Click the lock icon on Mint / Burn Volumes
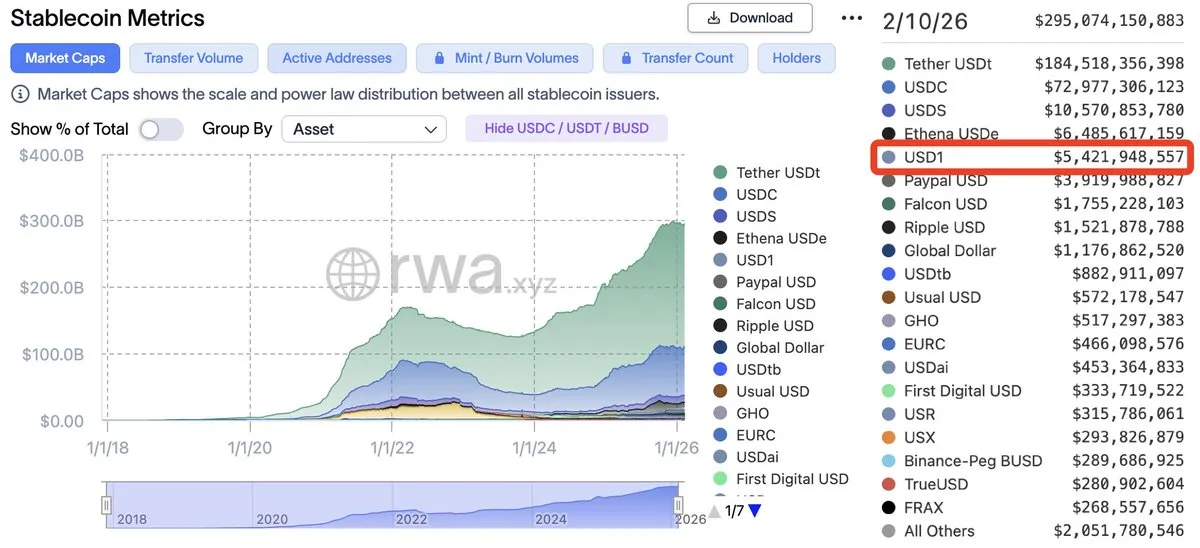The image size is (1200, 548). pos(436,58)
